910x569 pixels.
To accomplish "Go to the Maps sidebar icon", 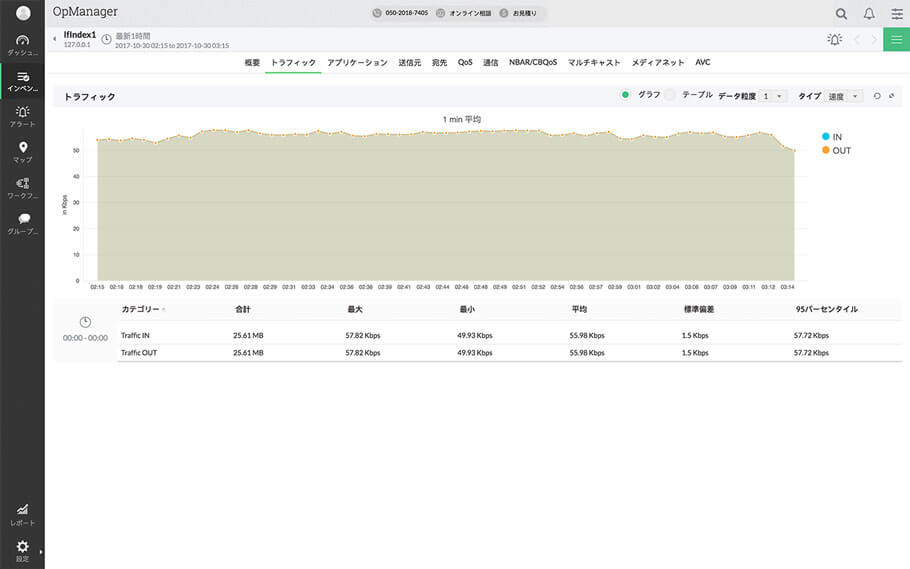I will (22, 152).
